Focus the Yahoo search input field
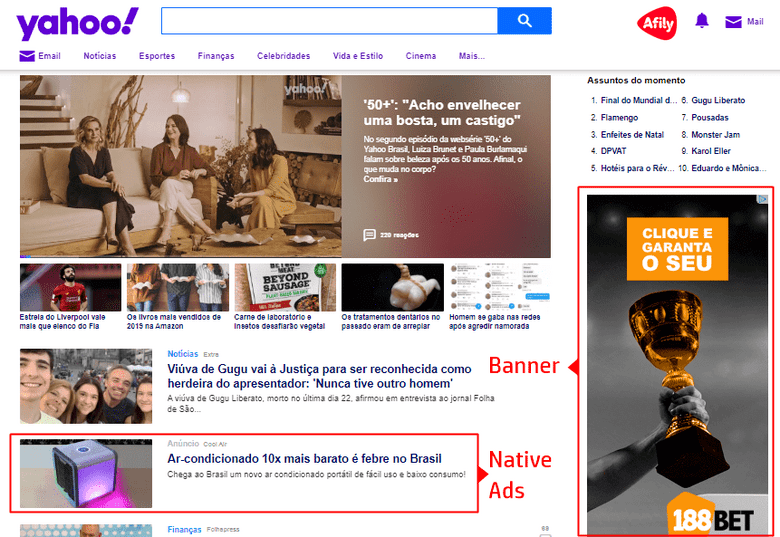 coord(329,21)
